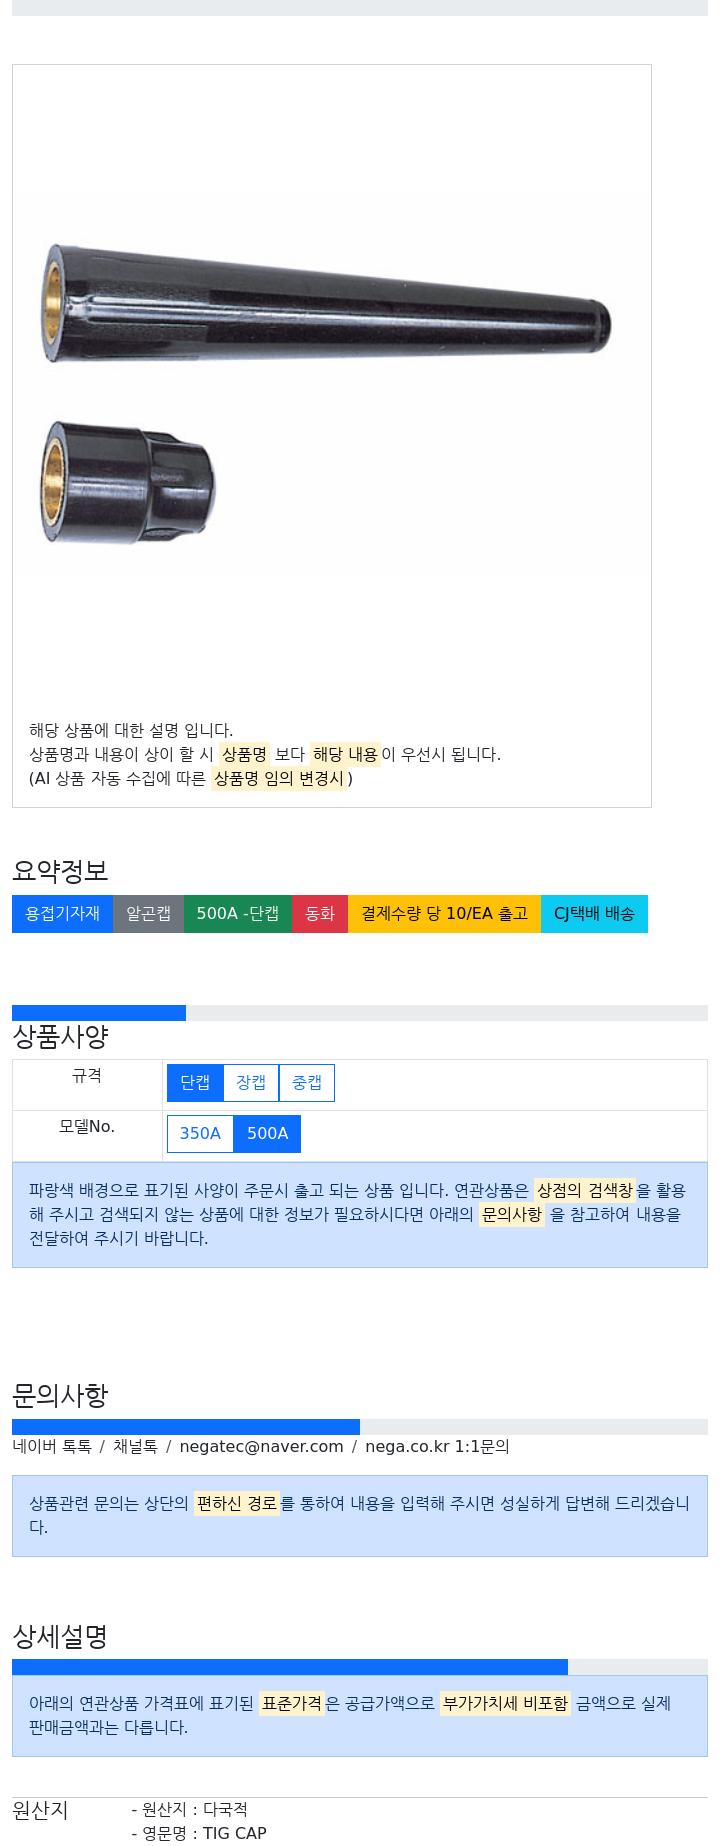
Task: Select the 장캡 size option
Action: coord(251,1083)
